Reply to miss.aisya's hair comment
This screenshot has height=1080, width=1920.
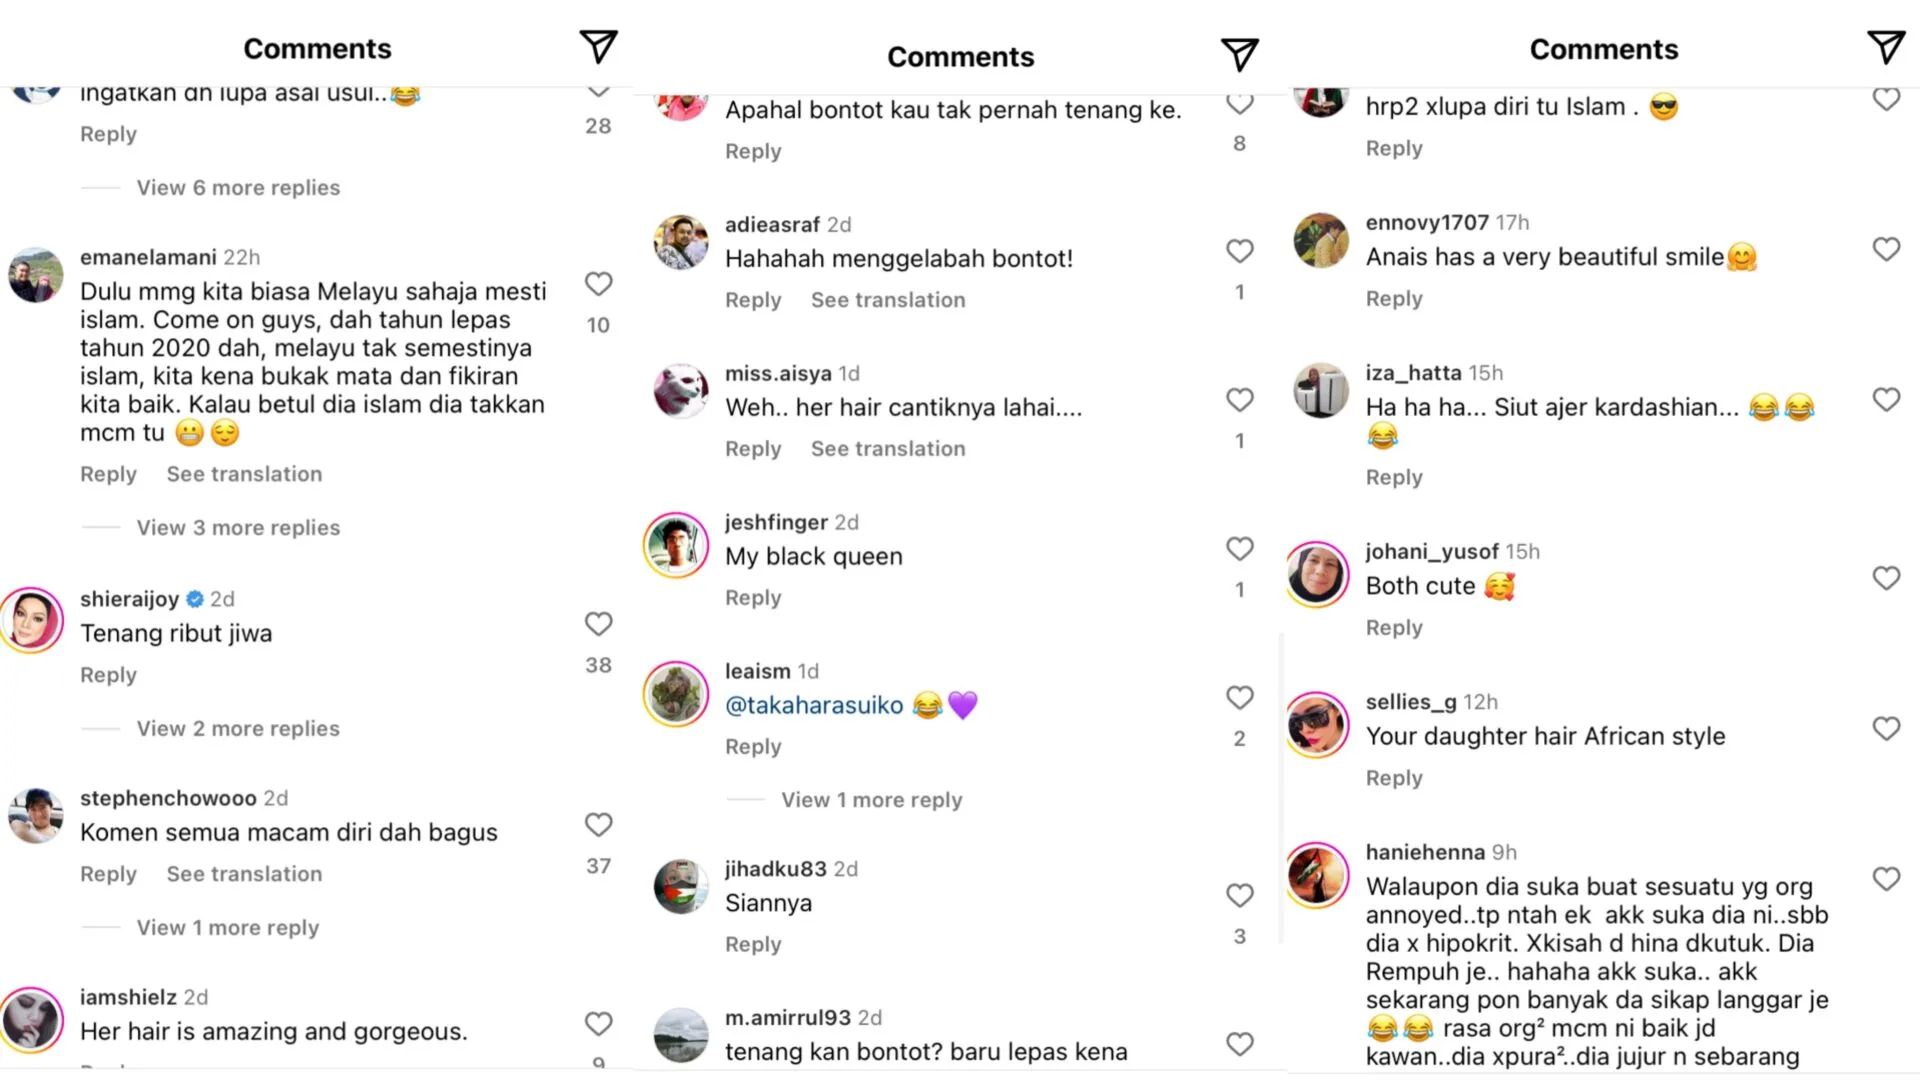click(x=753, y=449)
